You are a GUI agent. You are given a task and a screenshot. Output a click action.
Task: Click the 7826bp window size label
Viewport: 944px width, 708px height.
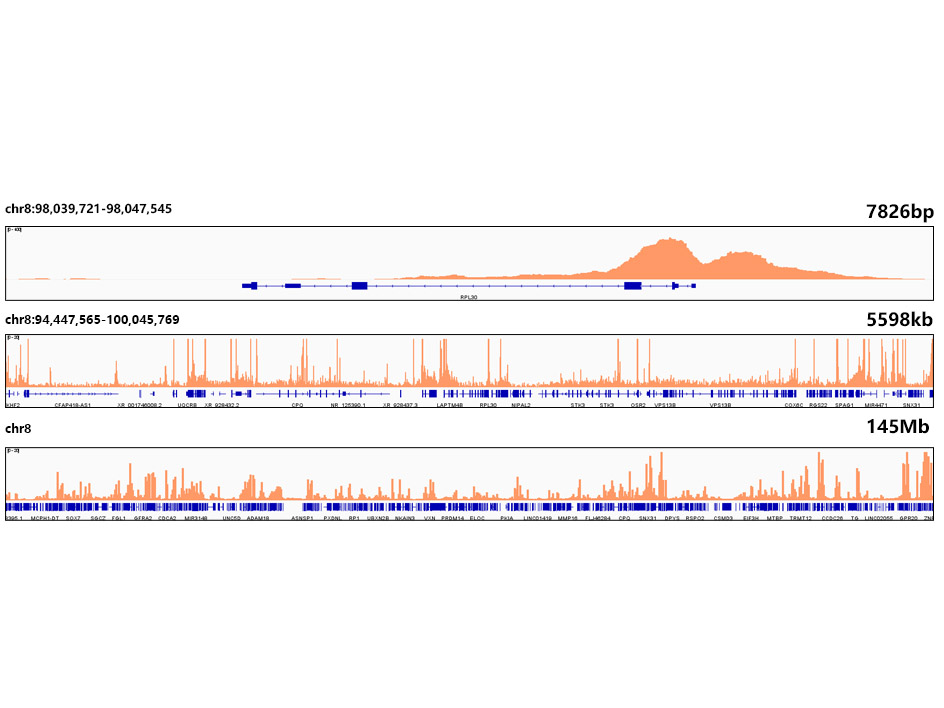click(x=899, y=210)
